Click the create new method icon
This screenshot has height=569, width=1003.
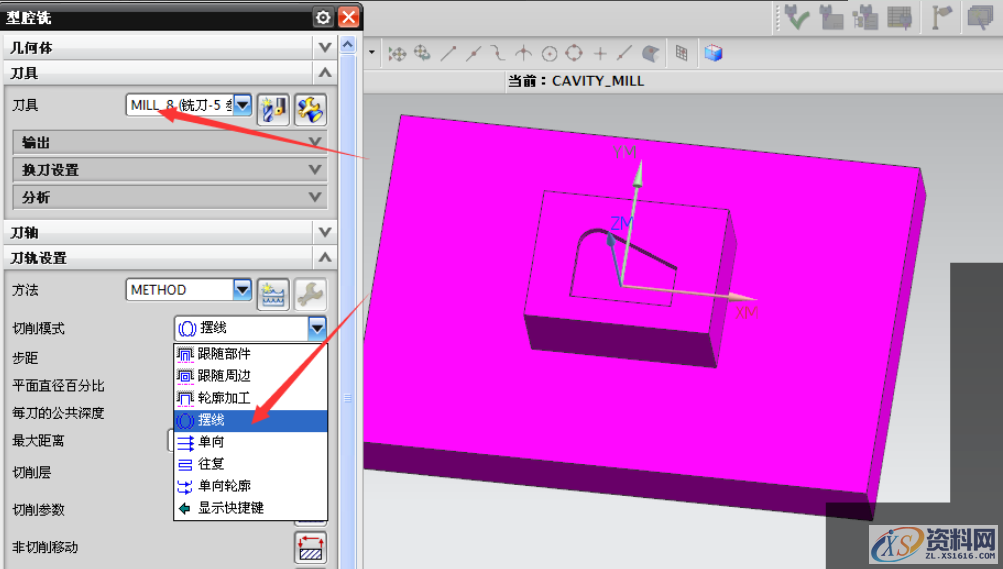tap(272, 292)
